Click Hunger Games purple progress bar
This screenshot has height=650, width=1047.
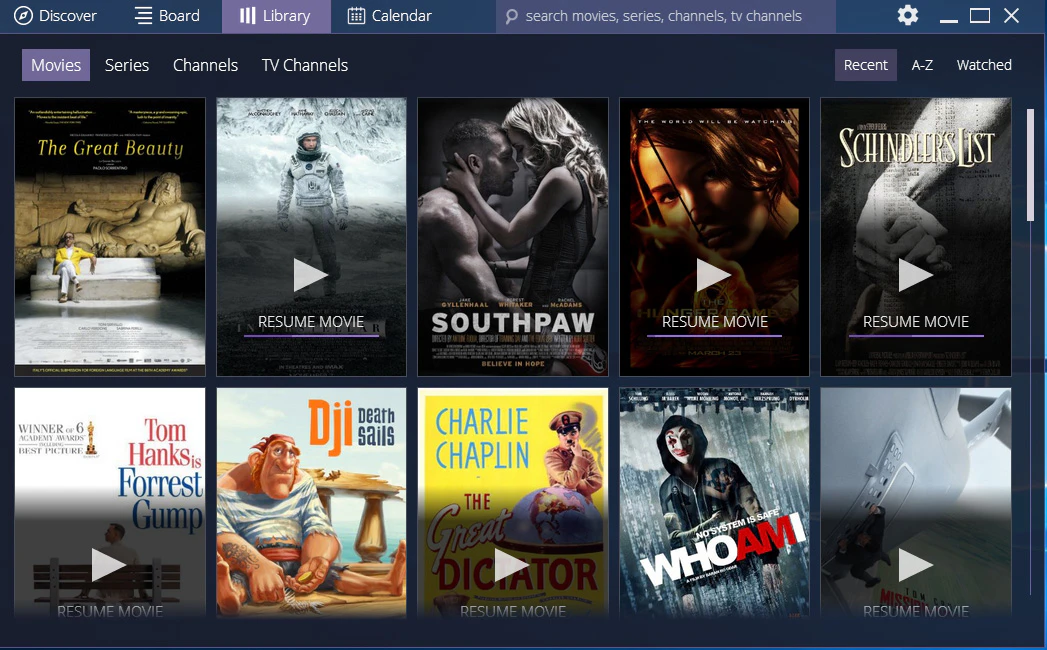(x=714, y=335)
